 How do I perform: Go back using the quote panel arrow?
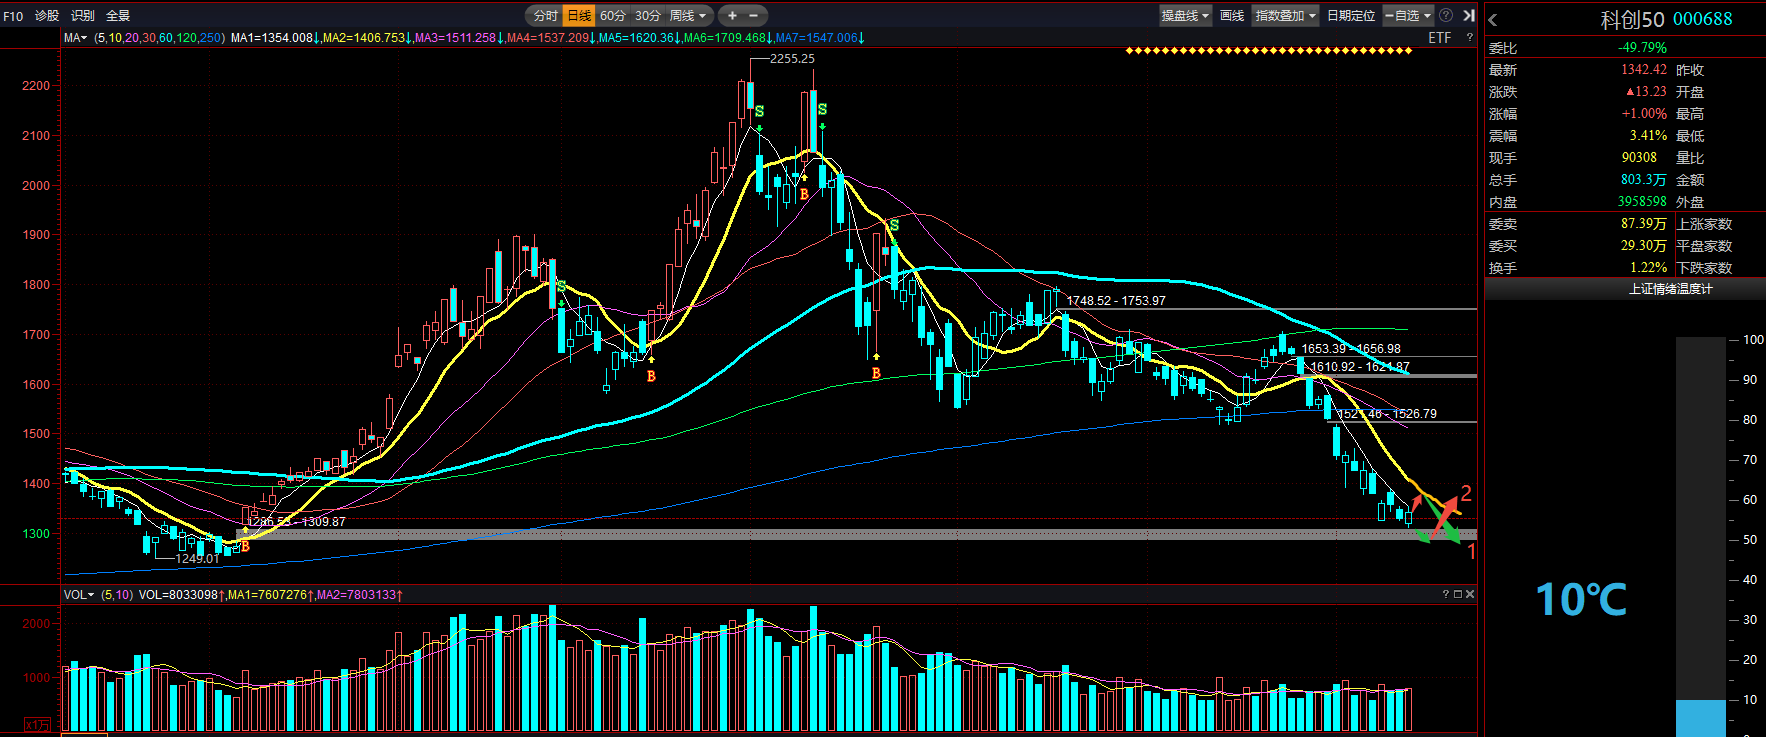point(1493,19)
